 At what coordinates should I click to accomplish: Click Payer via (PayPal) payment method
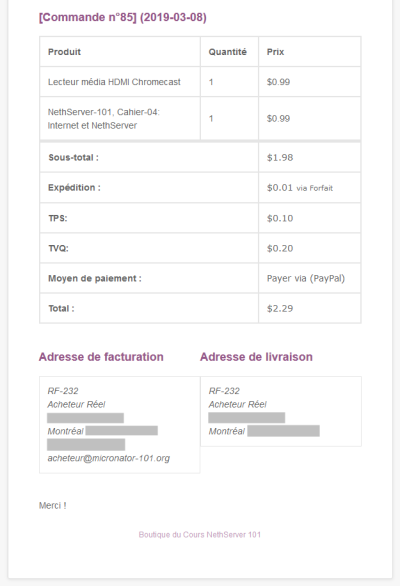(306, 278)
